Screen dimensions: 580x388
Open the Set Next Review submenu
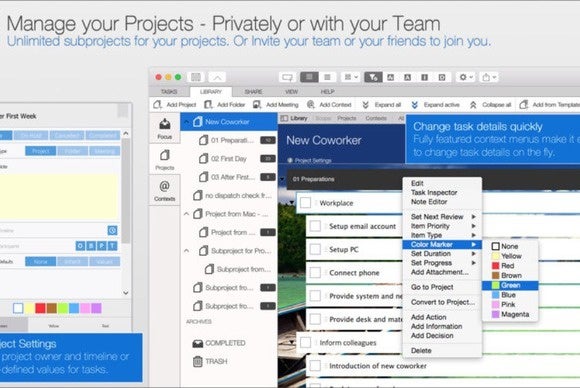442,217
